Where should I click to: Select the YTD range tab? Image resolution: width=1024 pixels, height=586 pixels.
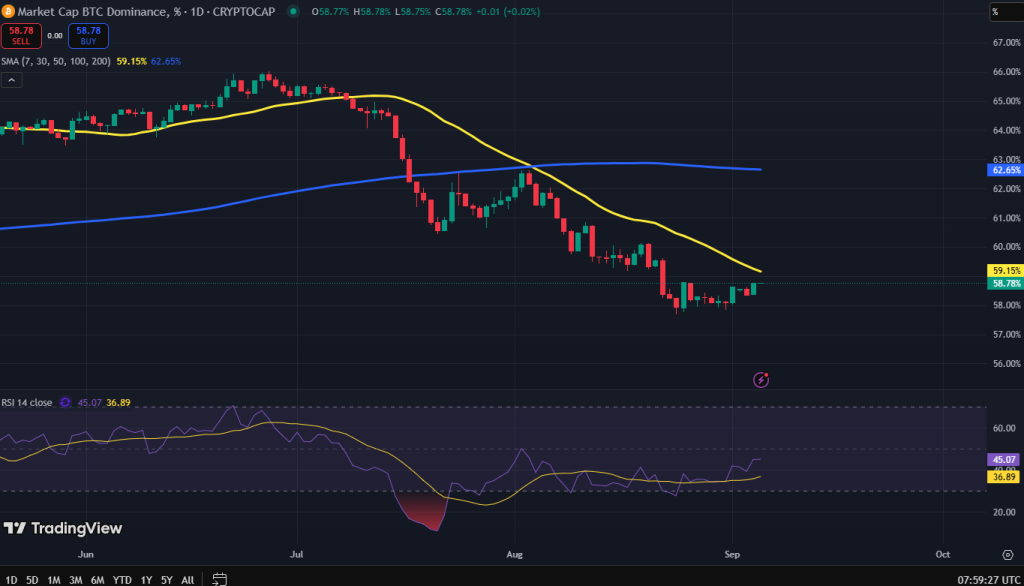point(121,579)
